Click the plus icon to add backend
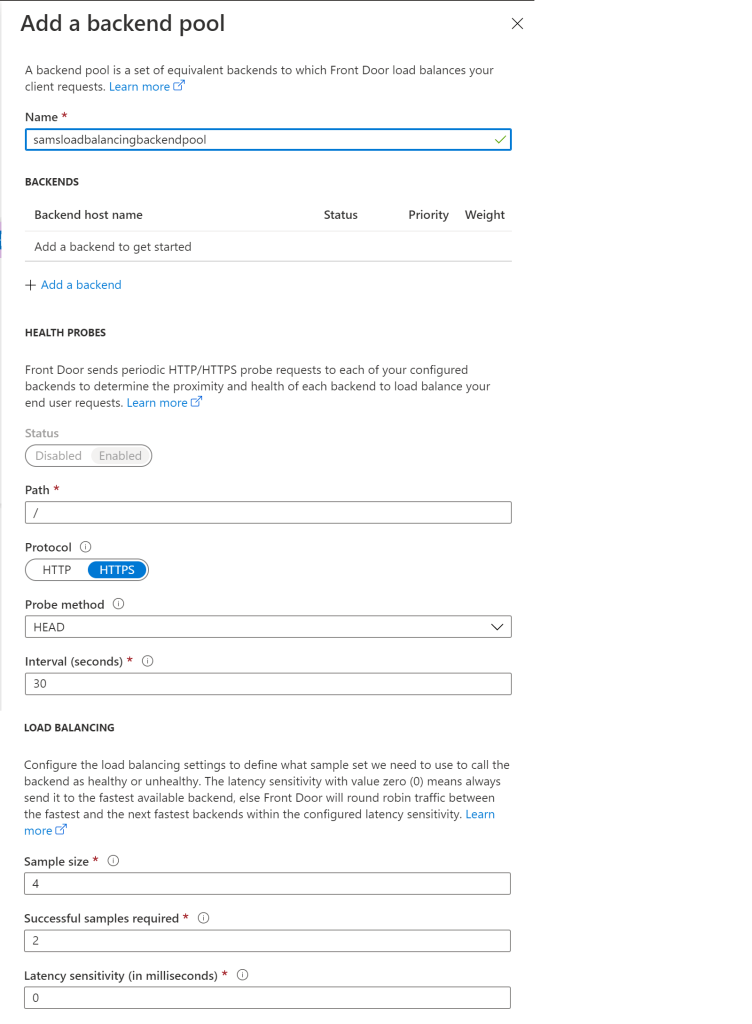The image size is (752, 1024). (30, 285)
